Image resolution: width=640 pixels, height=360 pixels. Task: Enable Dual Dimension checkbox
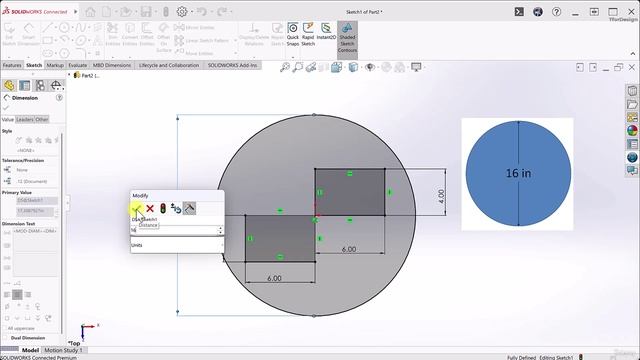click(5, 338)
